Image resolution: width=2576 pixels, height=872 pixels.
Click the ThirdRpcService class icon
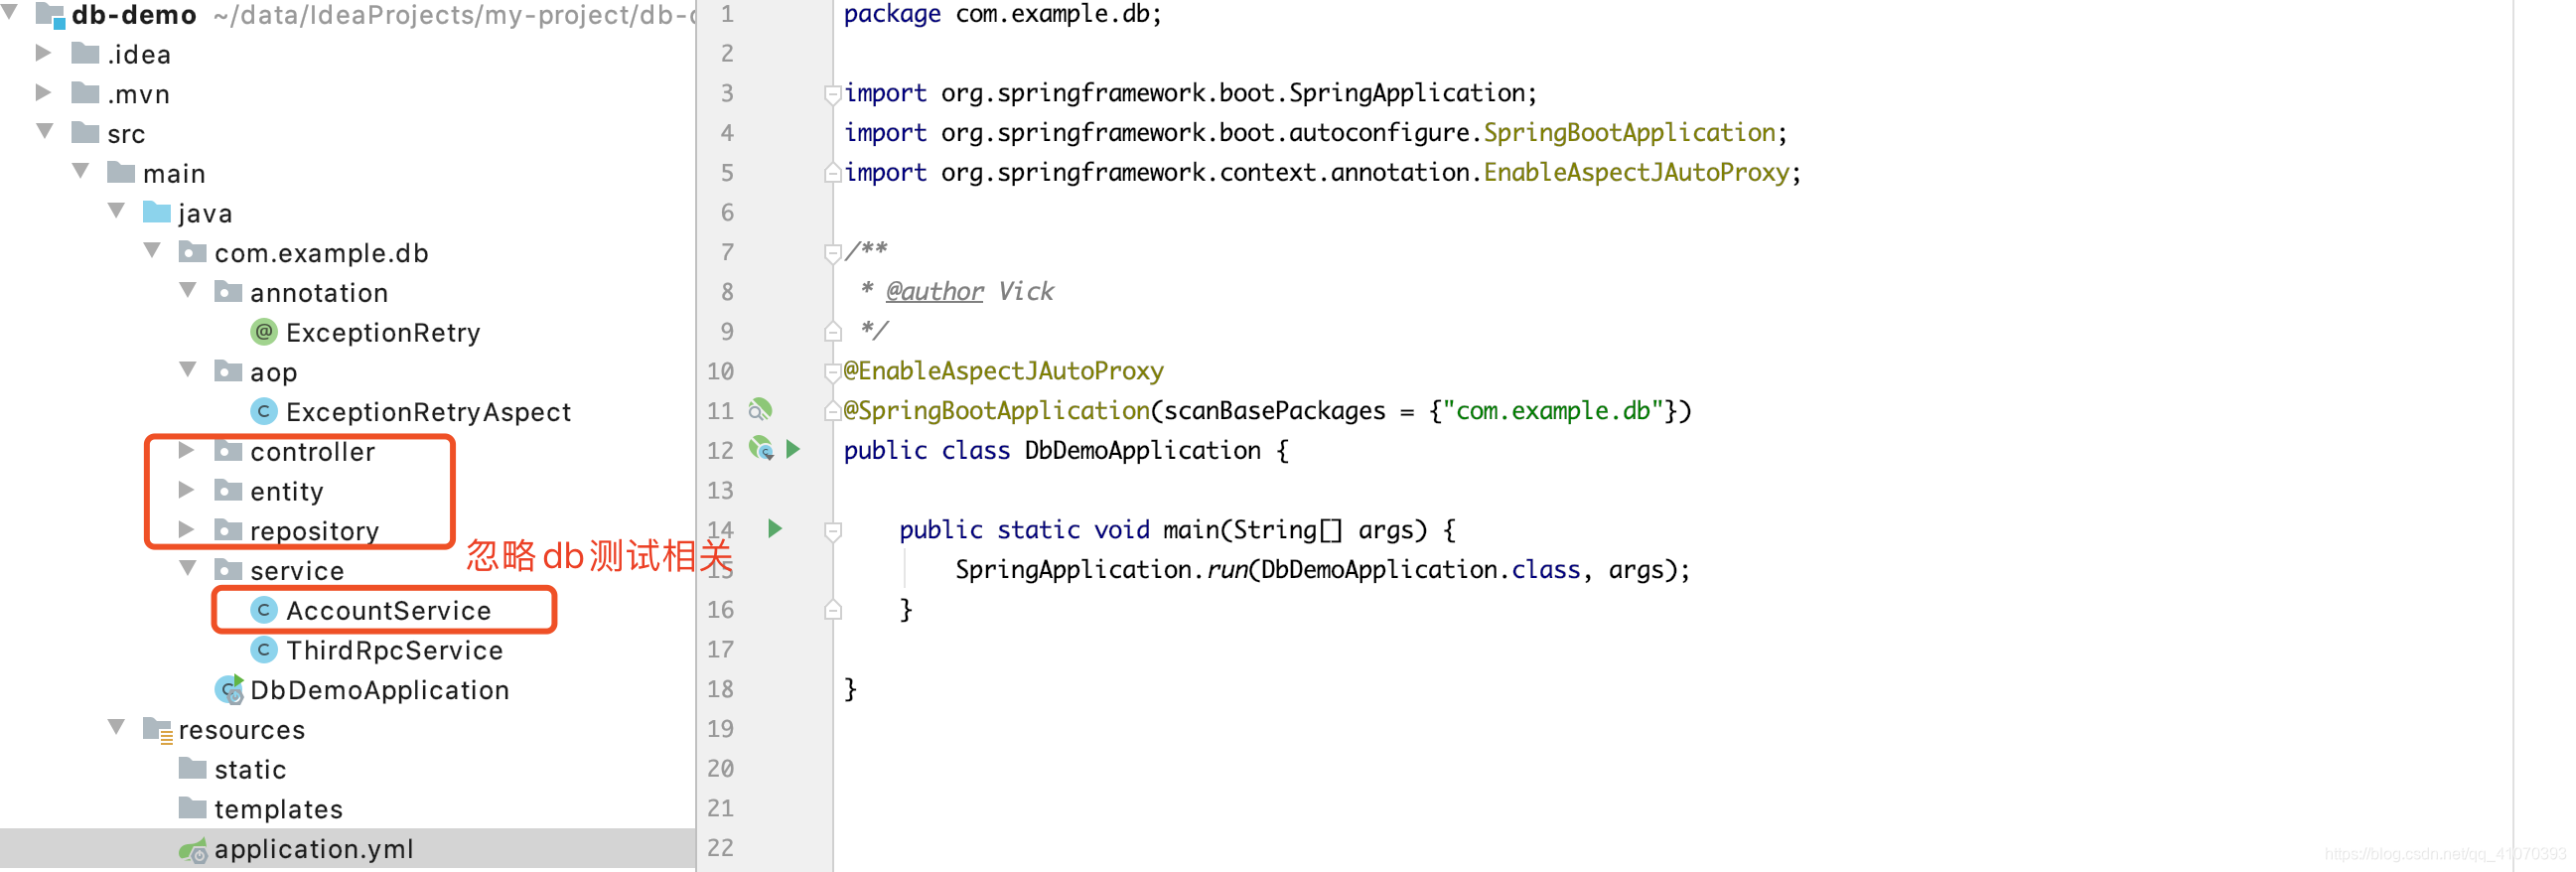click(263, 649)
